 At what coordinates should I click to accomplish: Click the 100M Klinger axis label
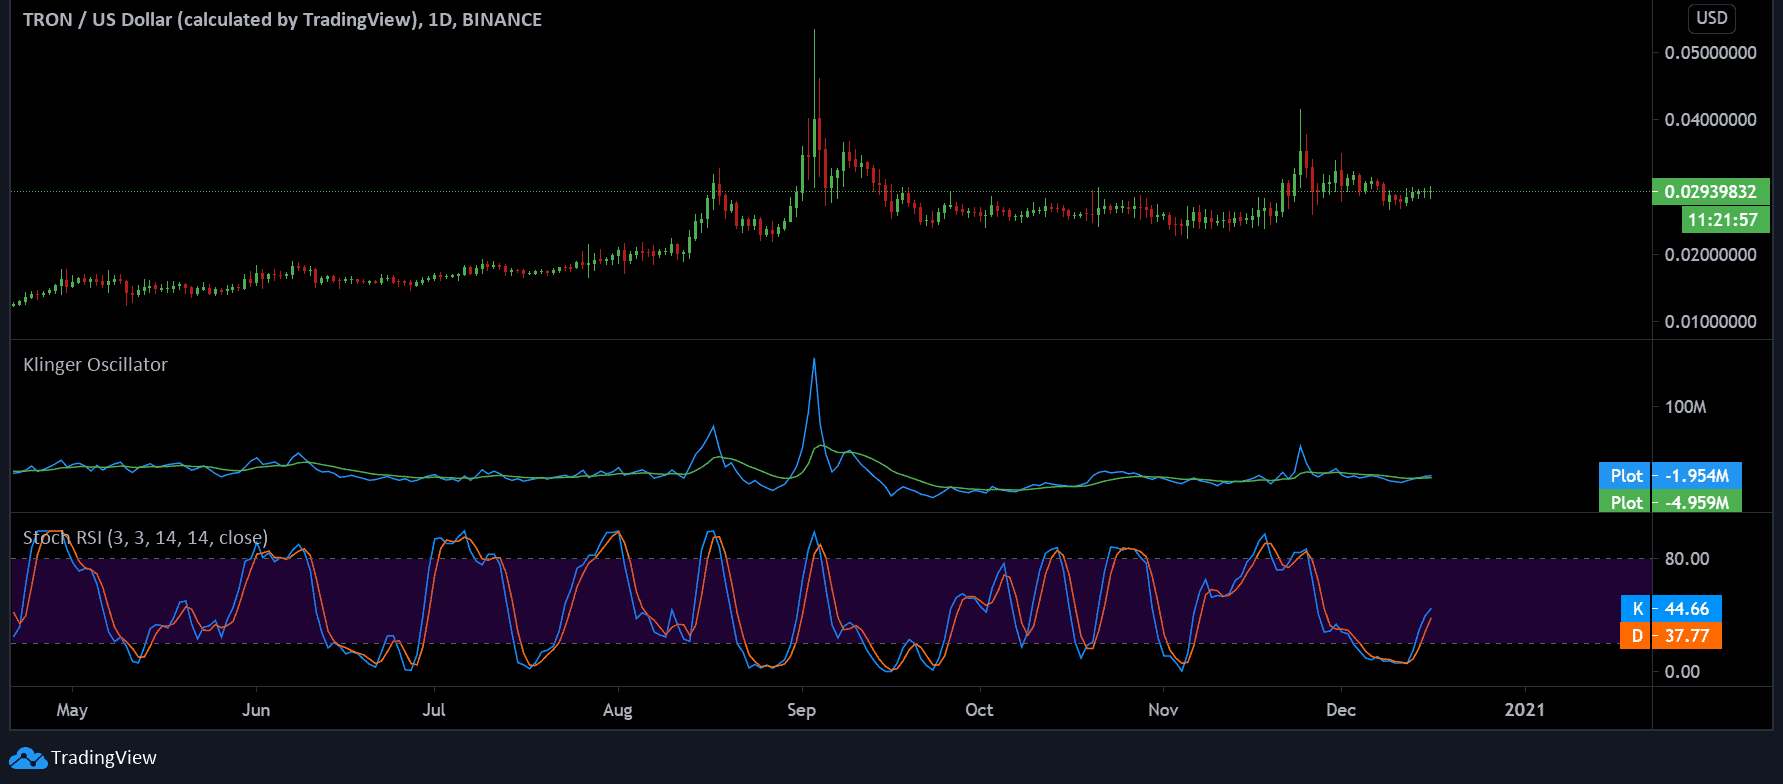(x=1685, y=407)
